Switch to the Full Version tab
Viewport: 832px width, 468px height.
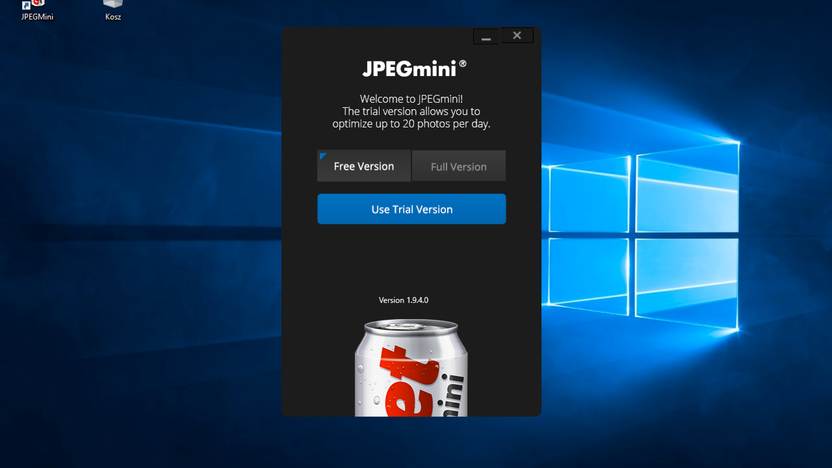coord(458,166)
